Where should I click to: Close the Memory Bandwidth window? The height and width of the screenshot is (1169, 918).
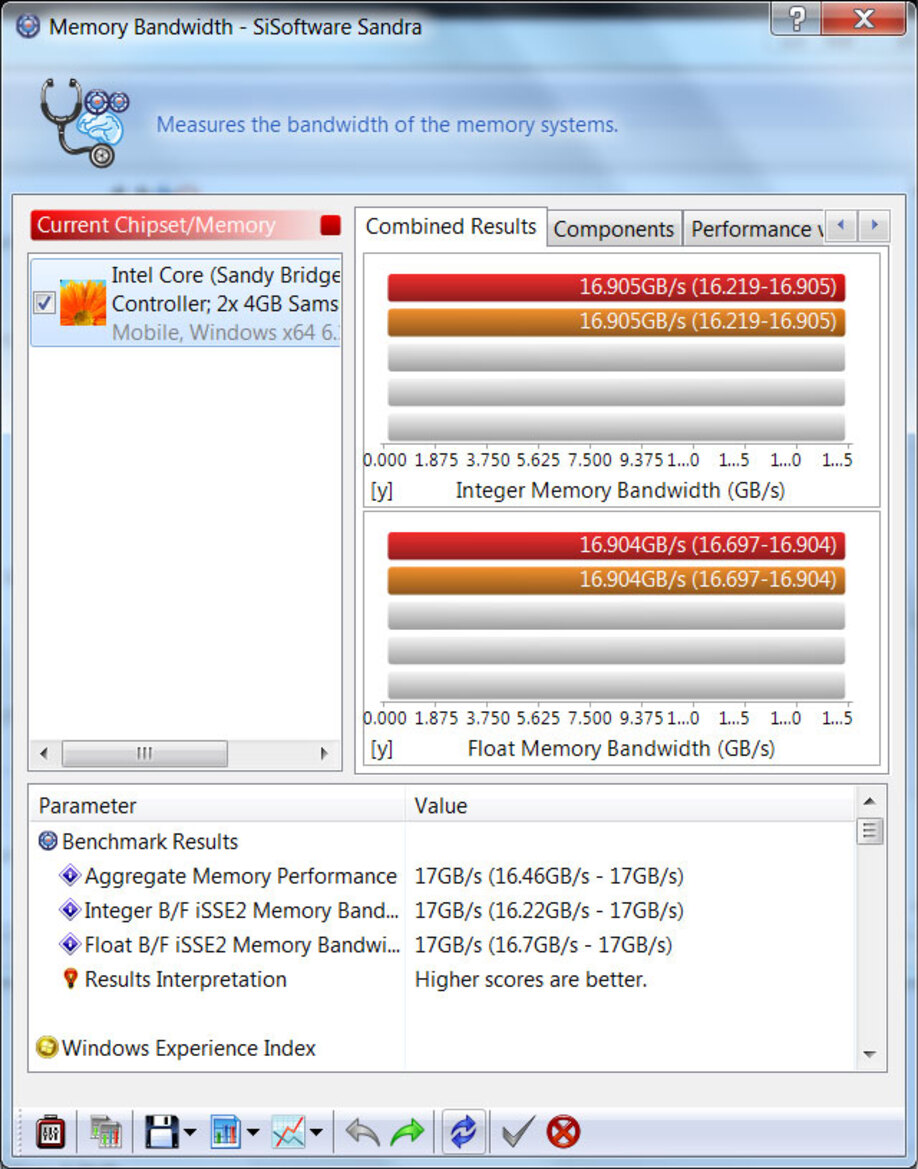864,19
